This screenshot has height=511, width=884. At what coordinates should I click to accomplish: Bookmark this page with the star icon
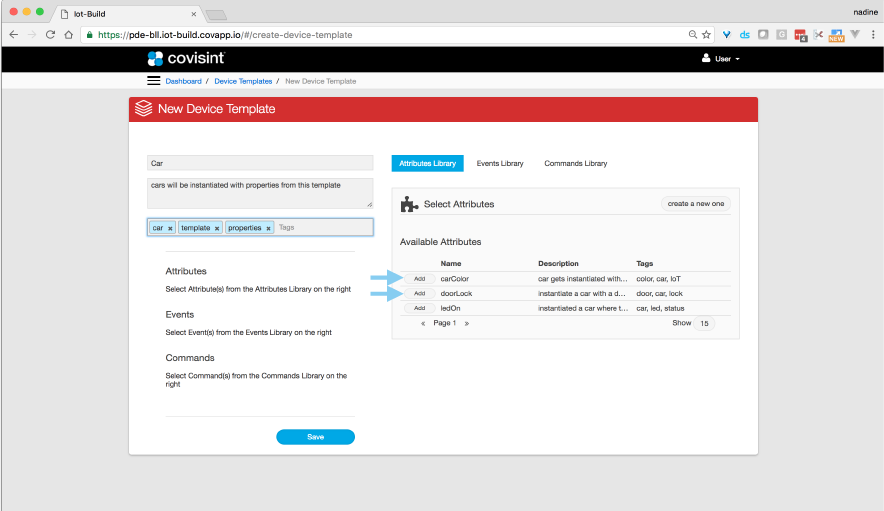(707, 34)
